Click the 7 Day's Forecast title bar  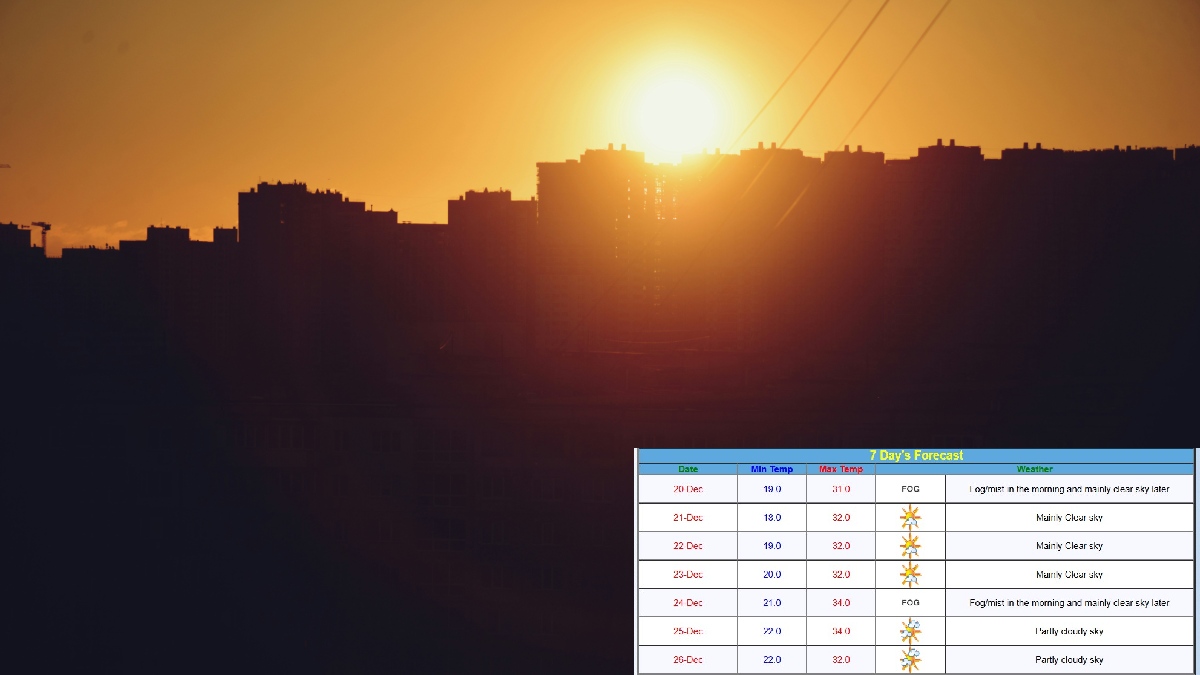[915, 455]
